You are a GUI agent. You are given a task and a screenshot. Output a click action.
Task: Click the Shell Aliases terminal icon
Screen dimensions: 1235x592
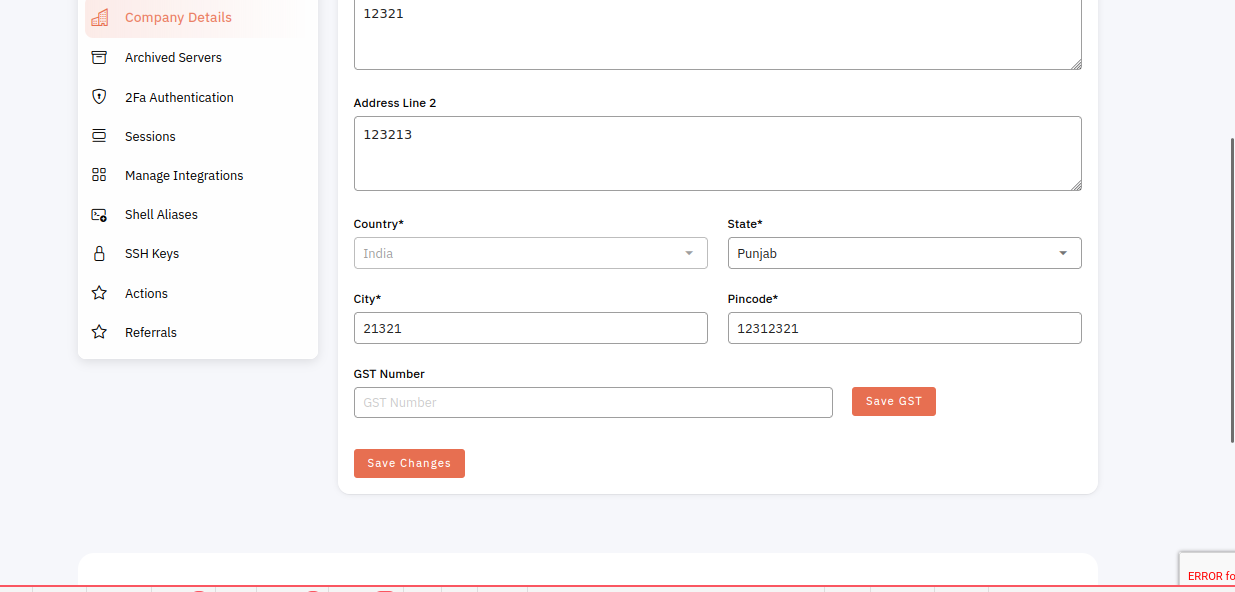coord(99,214)
